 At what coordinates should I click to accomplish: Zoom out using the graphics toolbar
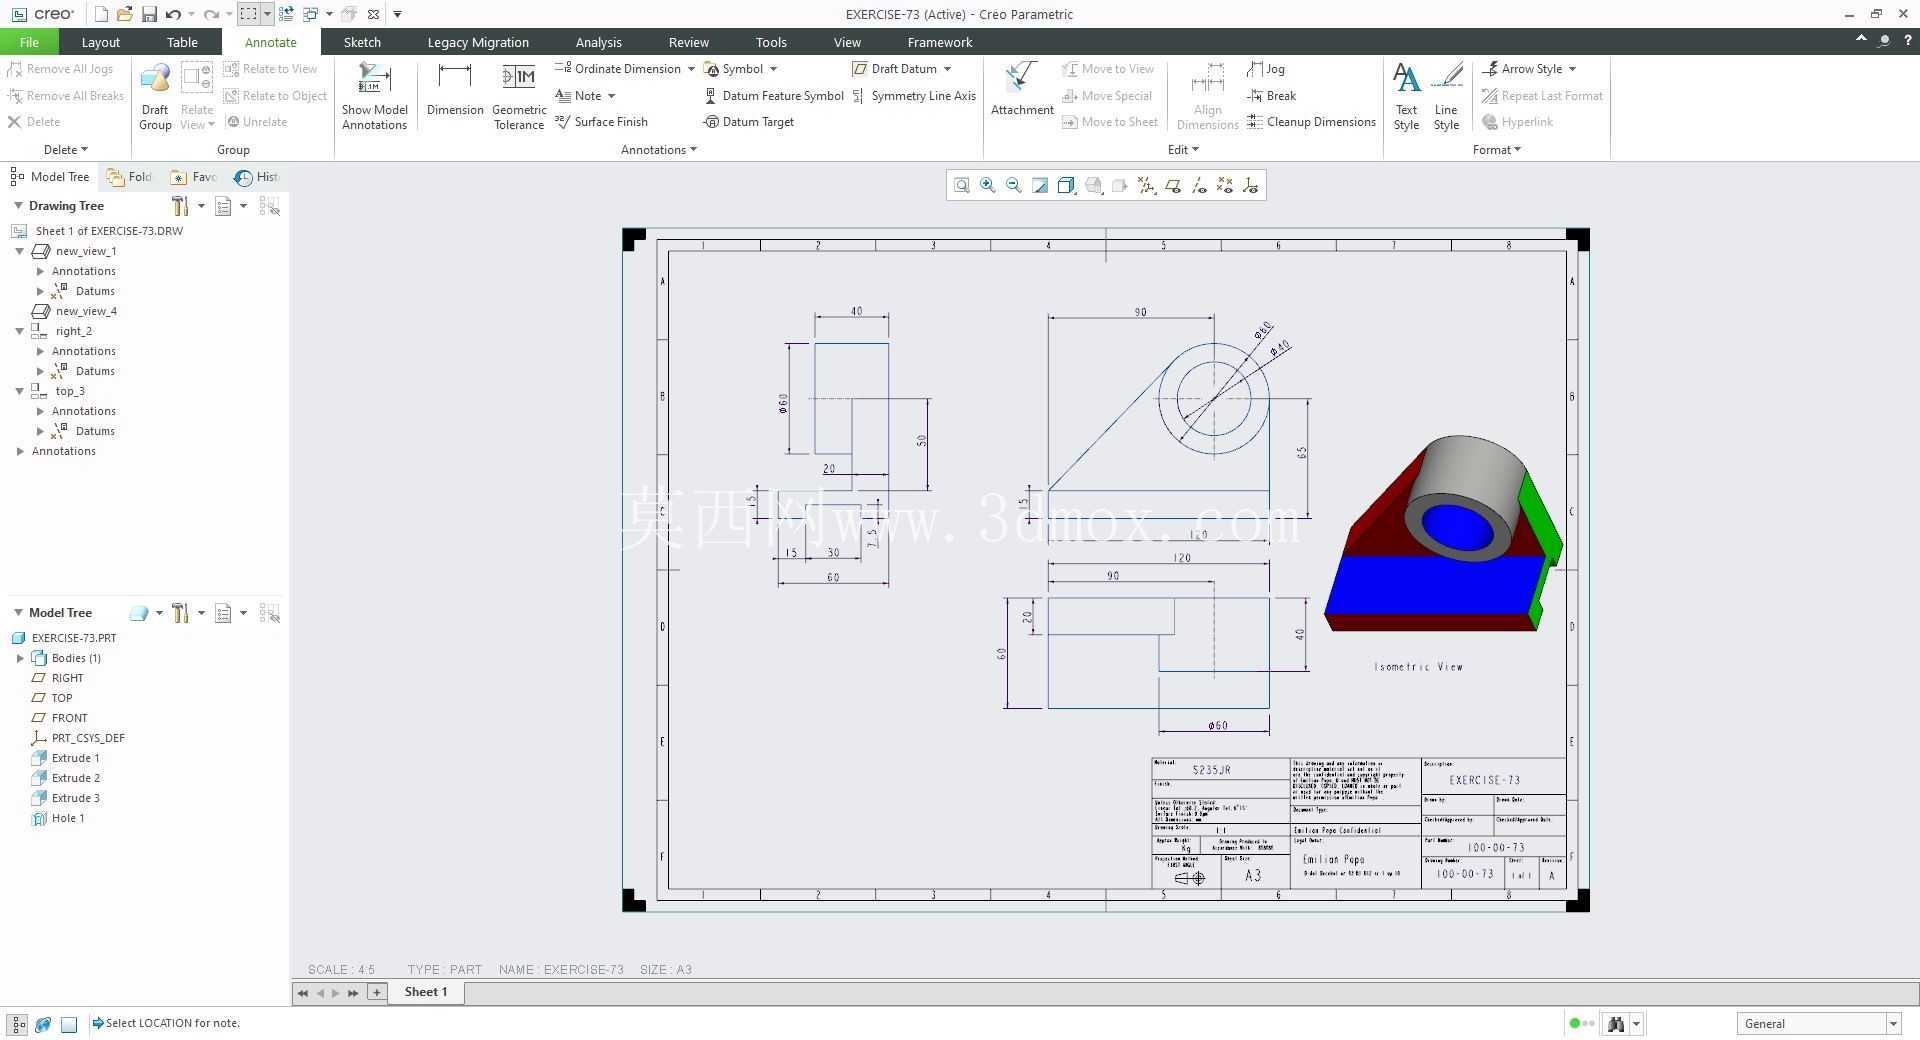(x=1013, y=185)
